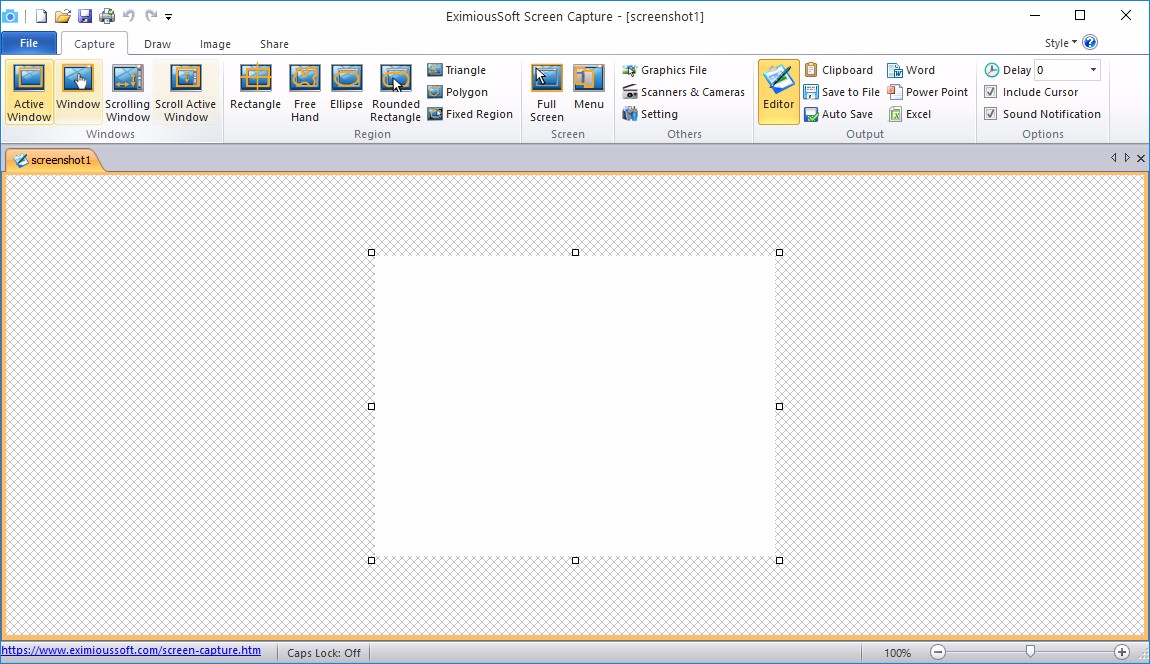Expand the Delay value dropdown
This screenshot has height=664, width=1150.
tap(1093, 70)
